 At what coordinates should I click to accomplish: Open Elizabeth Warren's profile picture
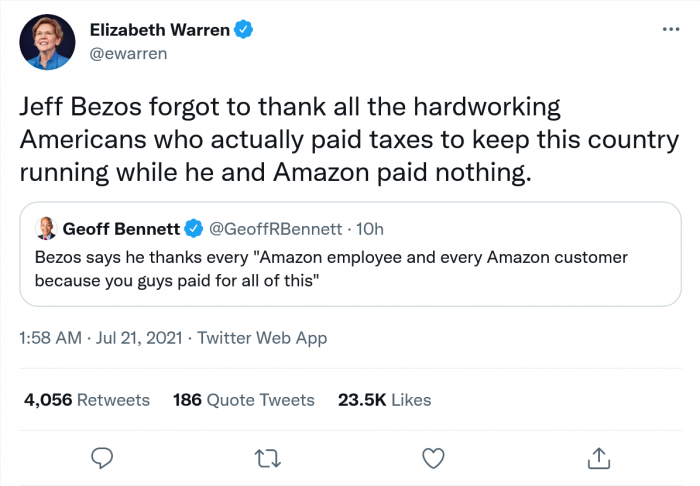[x=48, y=42]
